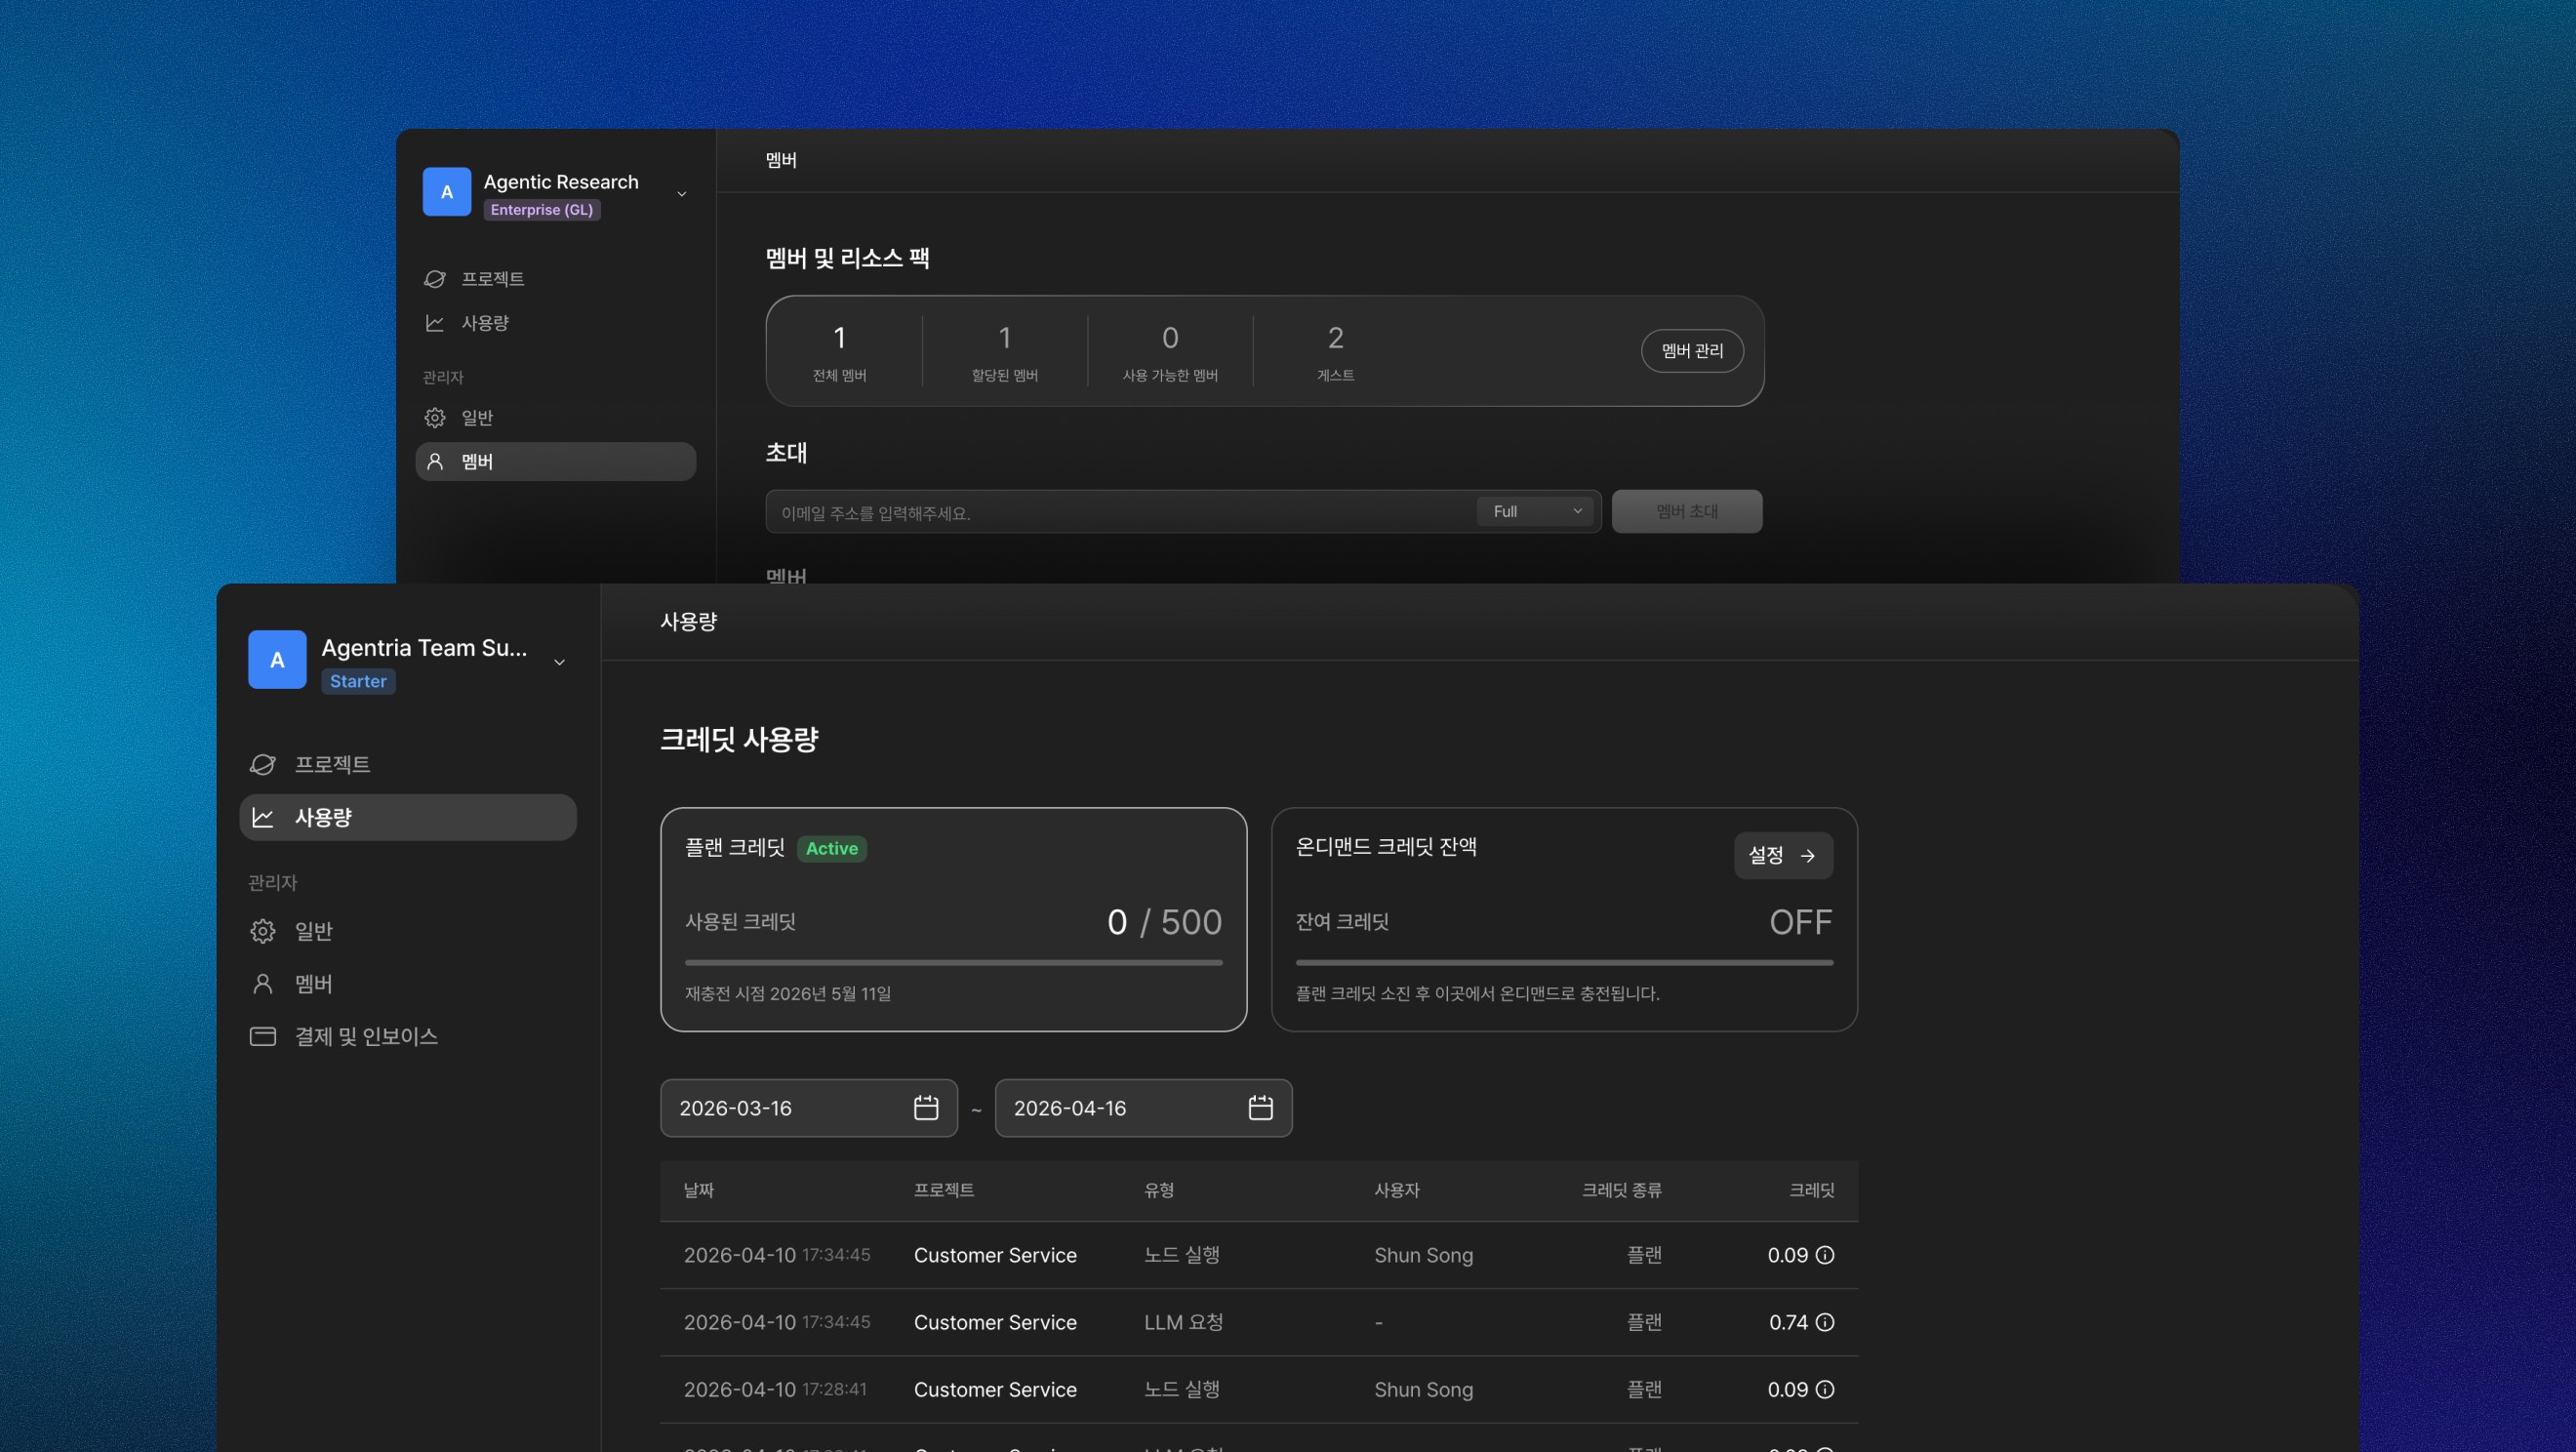Select 사용량 in the back window sidebar
Image resolution: width=2576 pixels, height=1452 pixels.
point(485,323)
